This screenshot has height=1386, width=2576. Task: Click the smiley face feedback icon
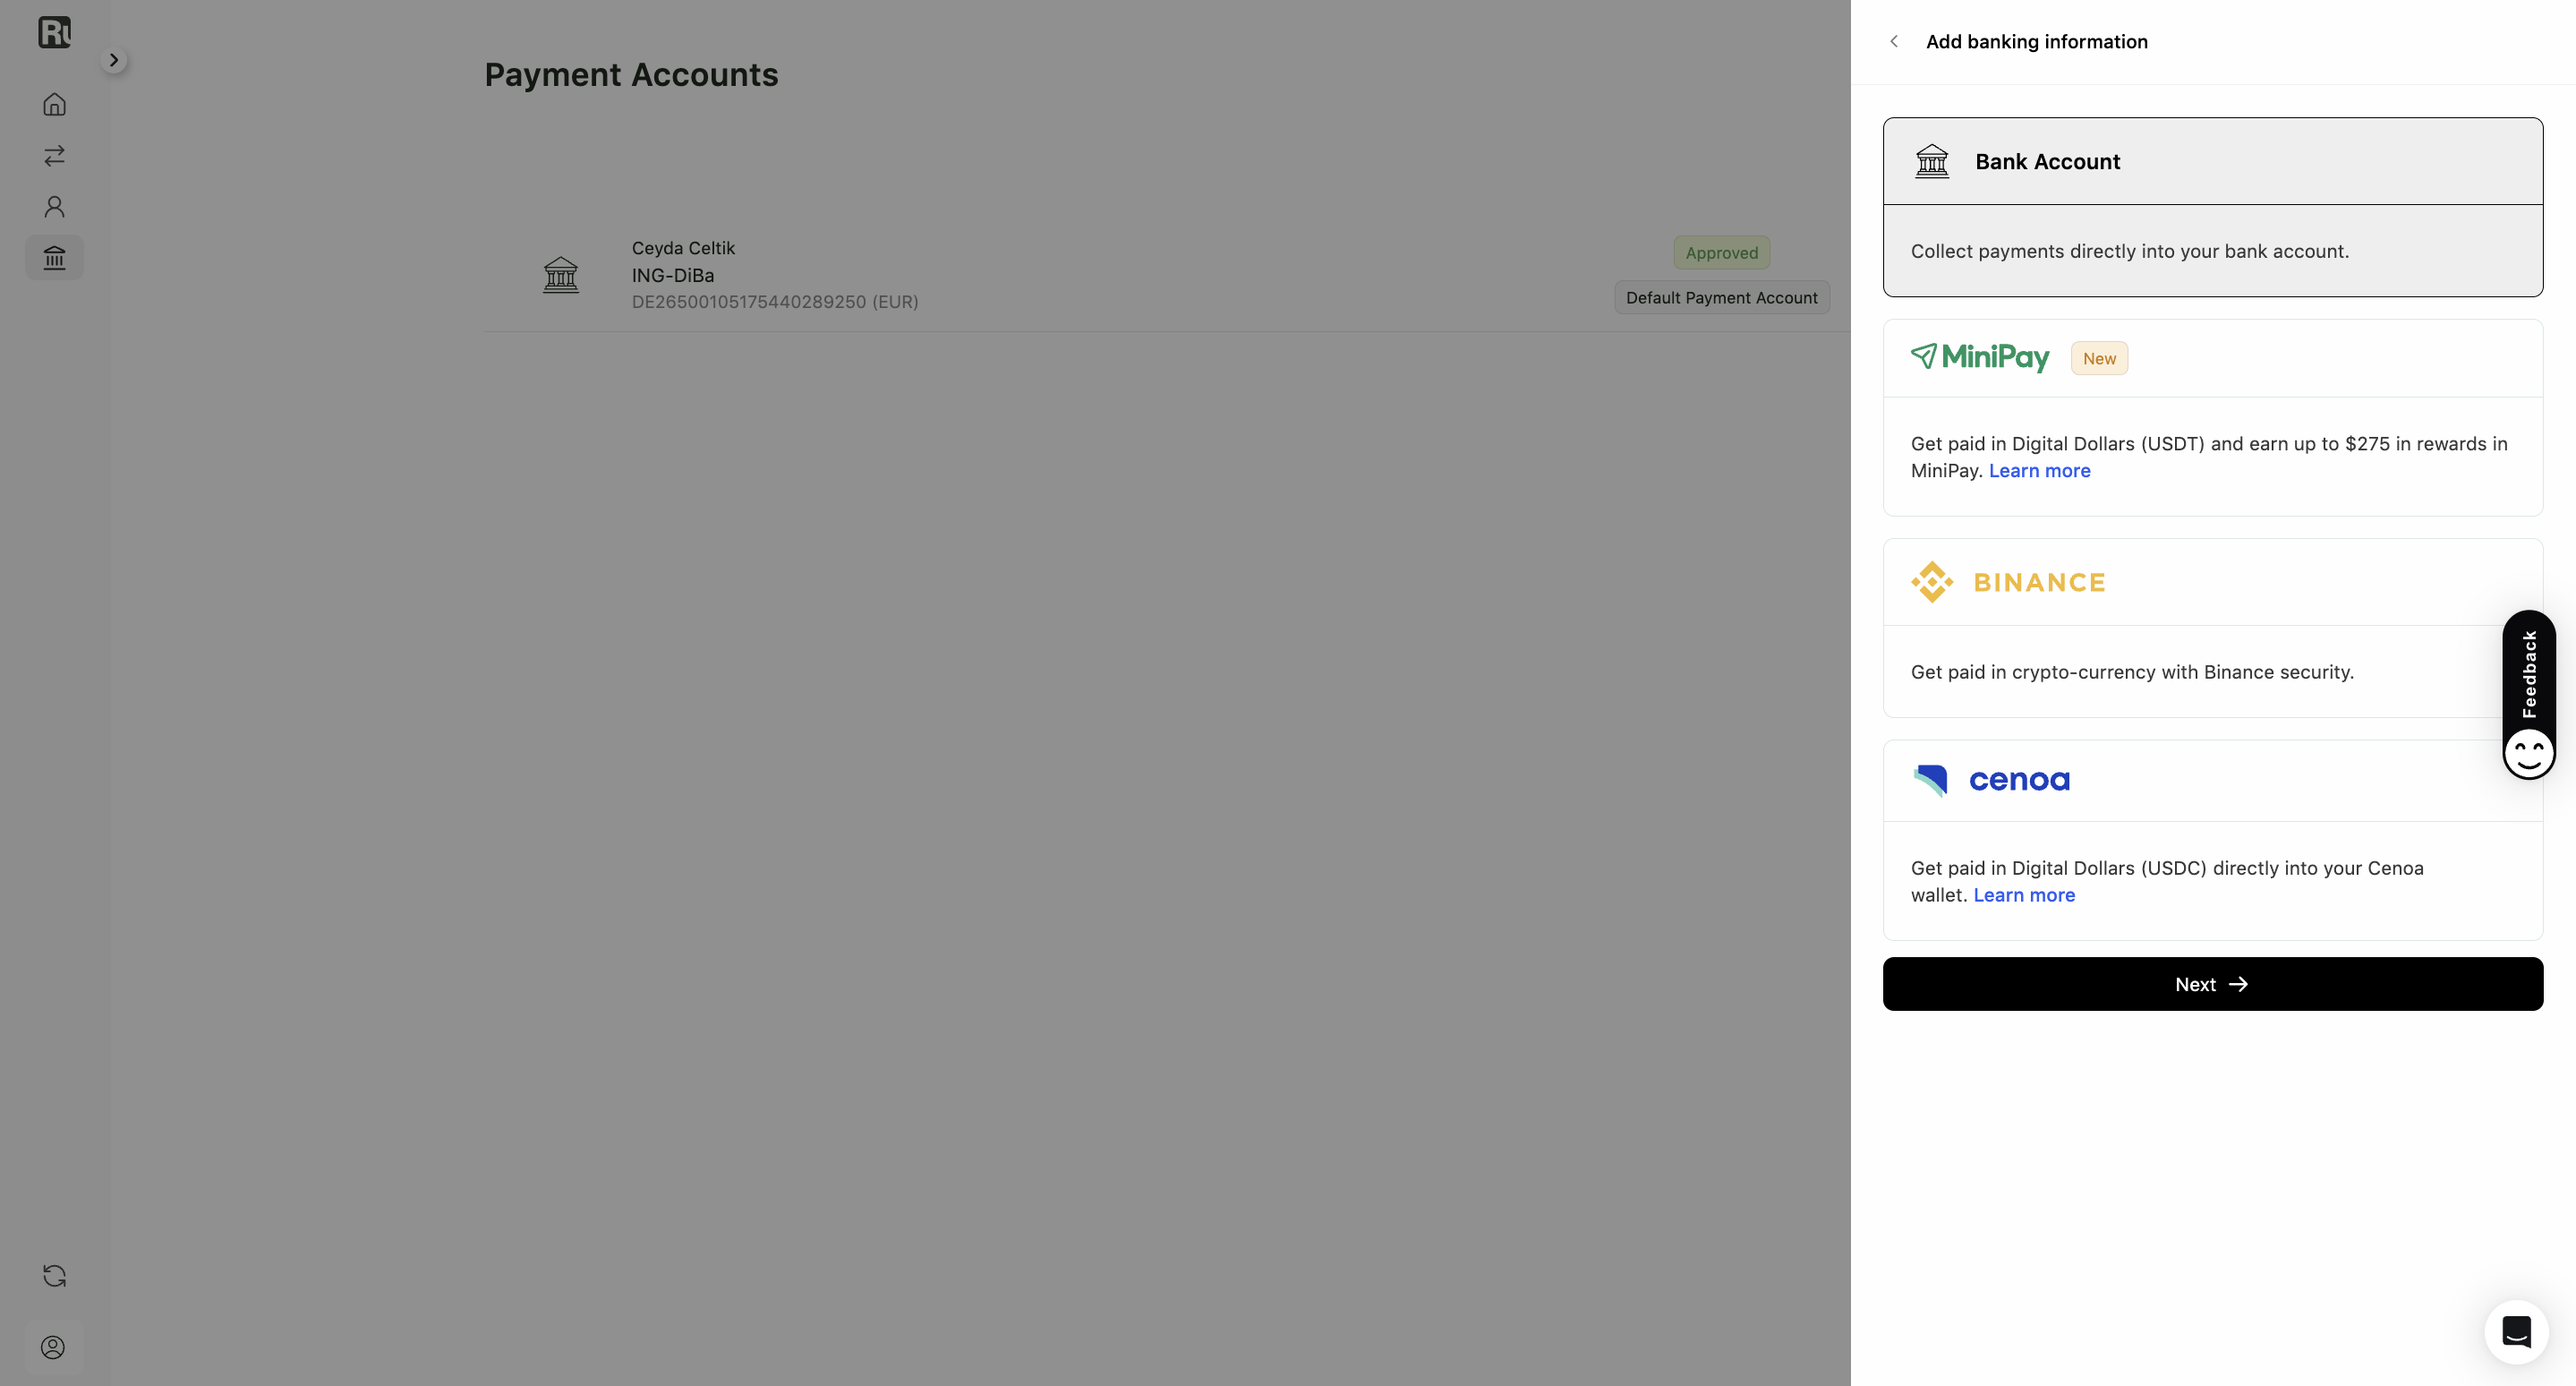2528,753
